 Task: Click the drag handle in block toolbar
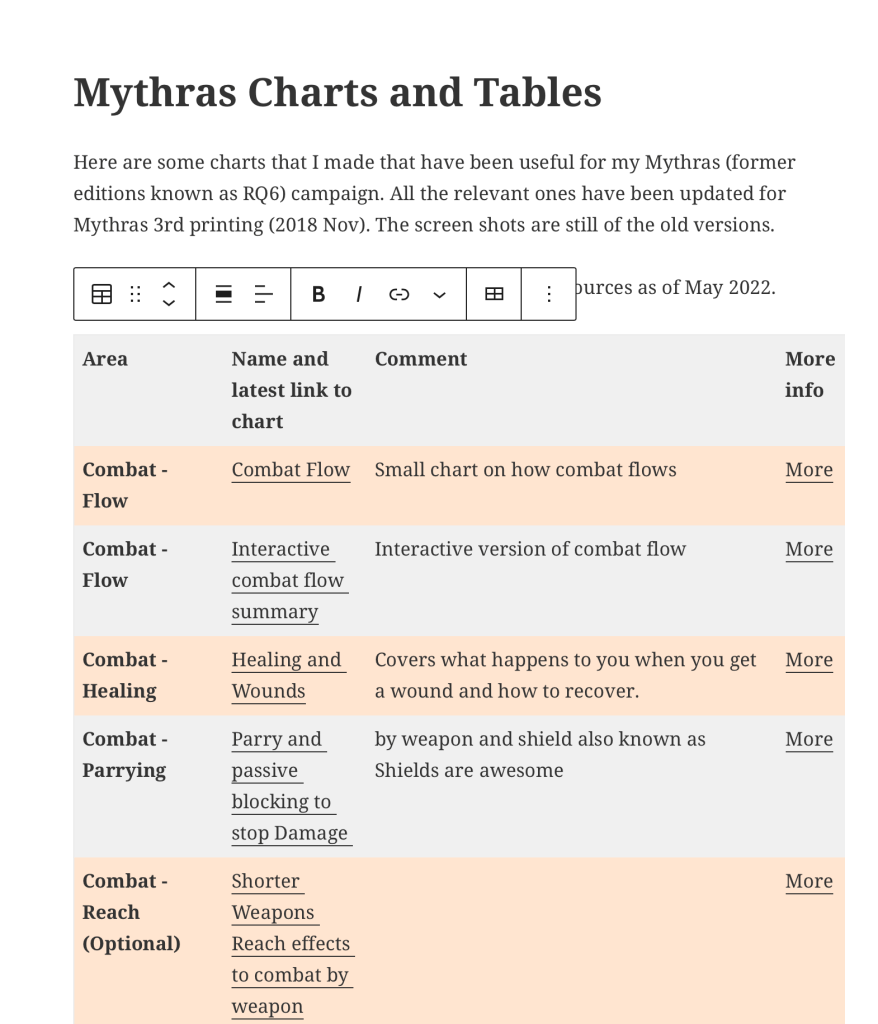136,294
